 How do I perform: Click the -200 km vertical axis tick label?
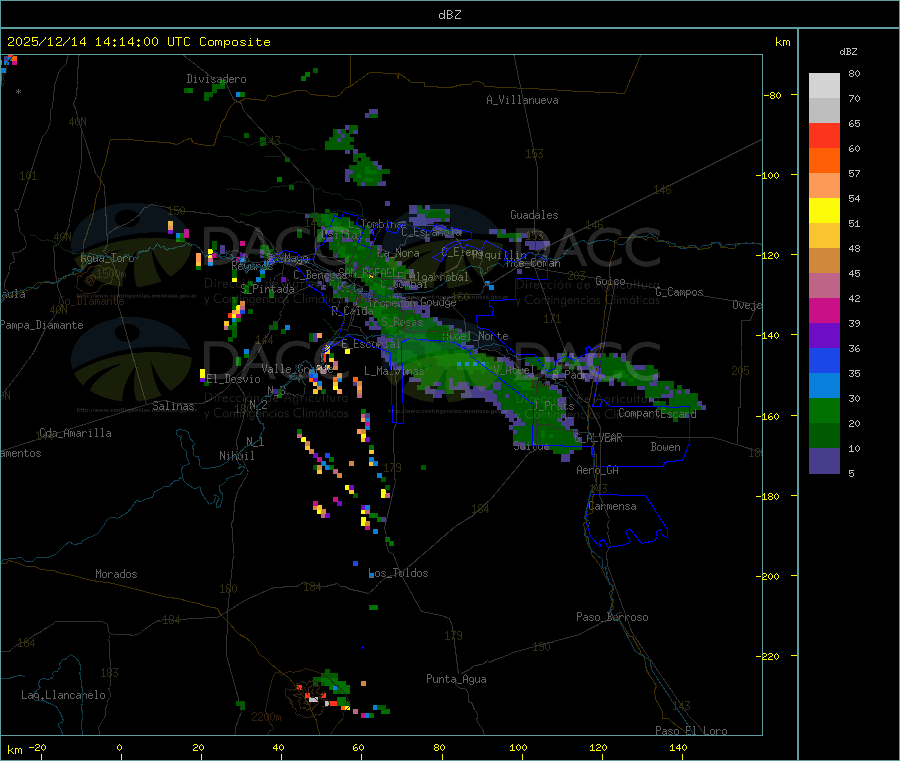tap(767, 576)
